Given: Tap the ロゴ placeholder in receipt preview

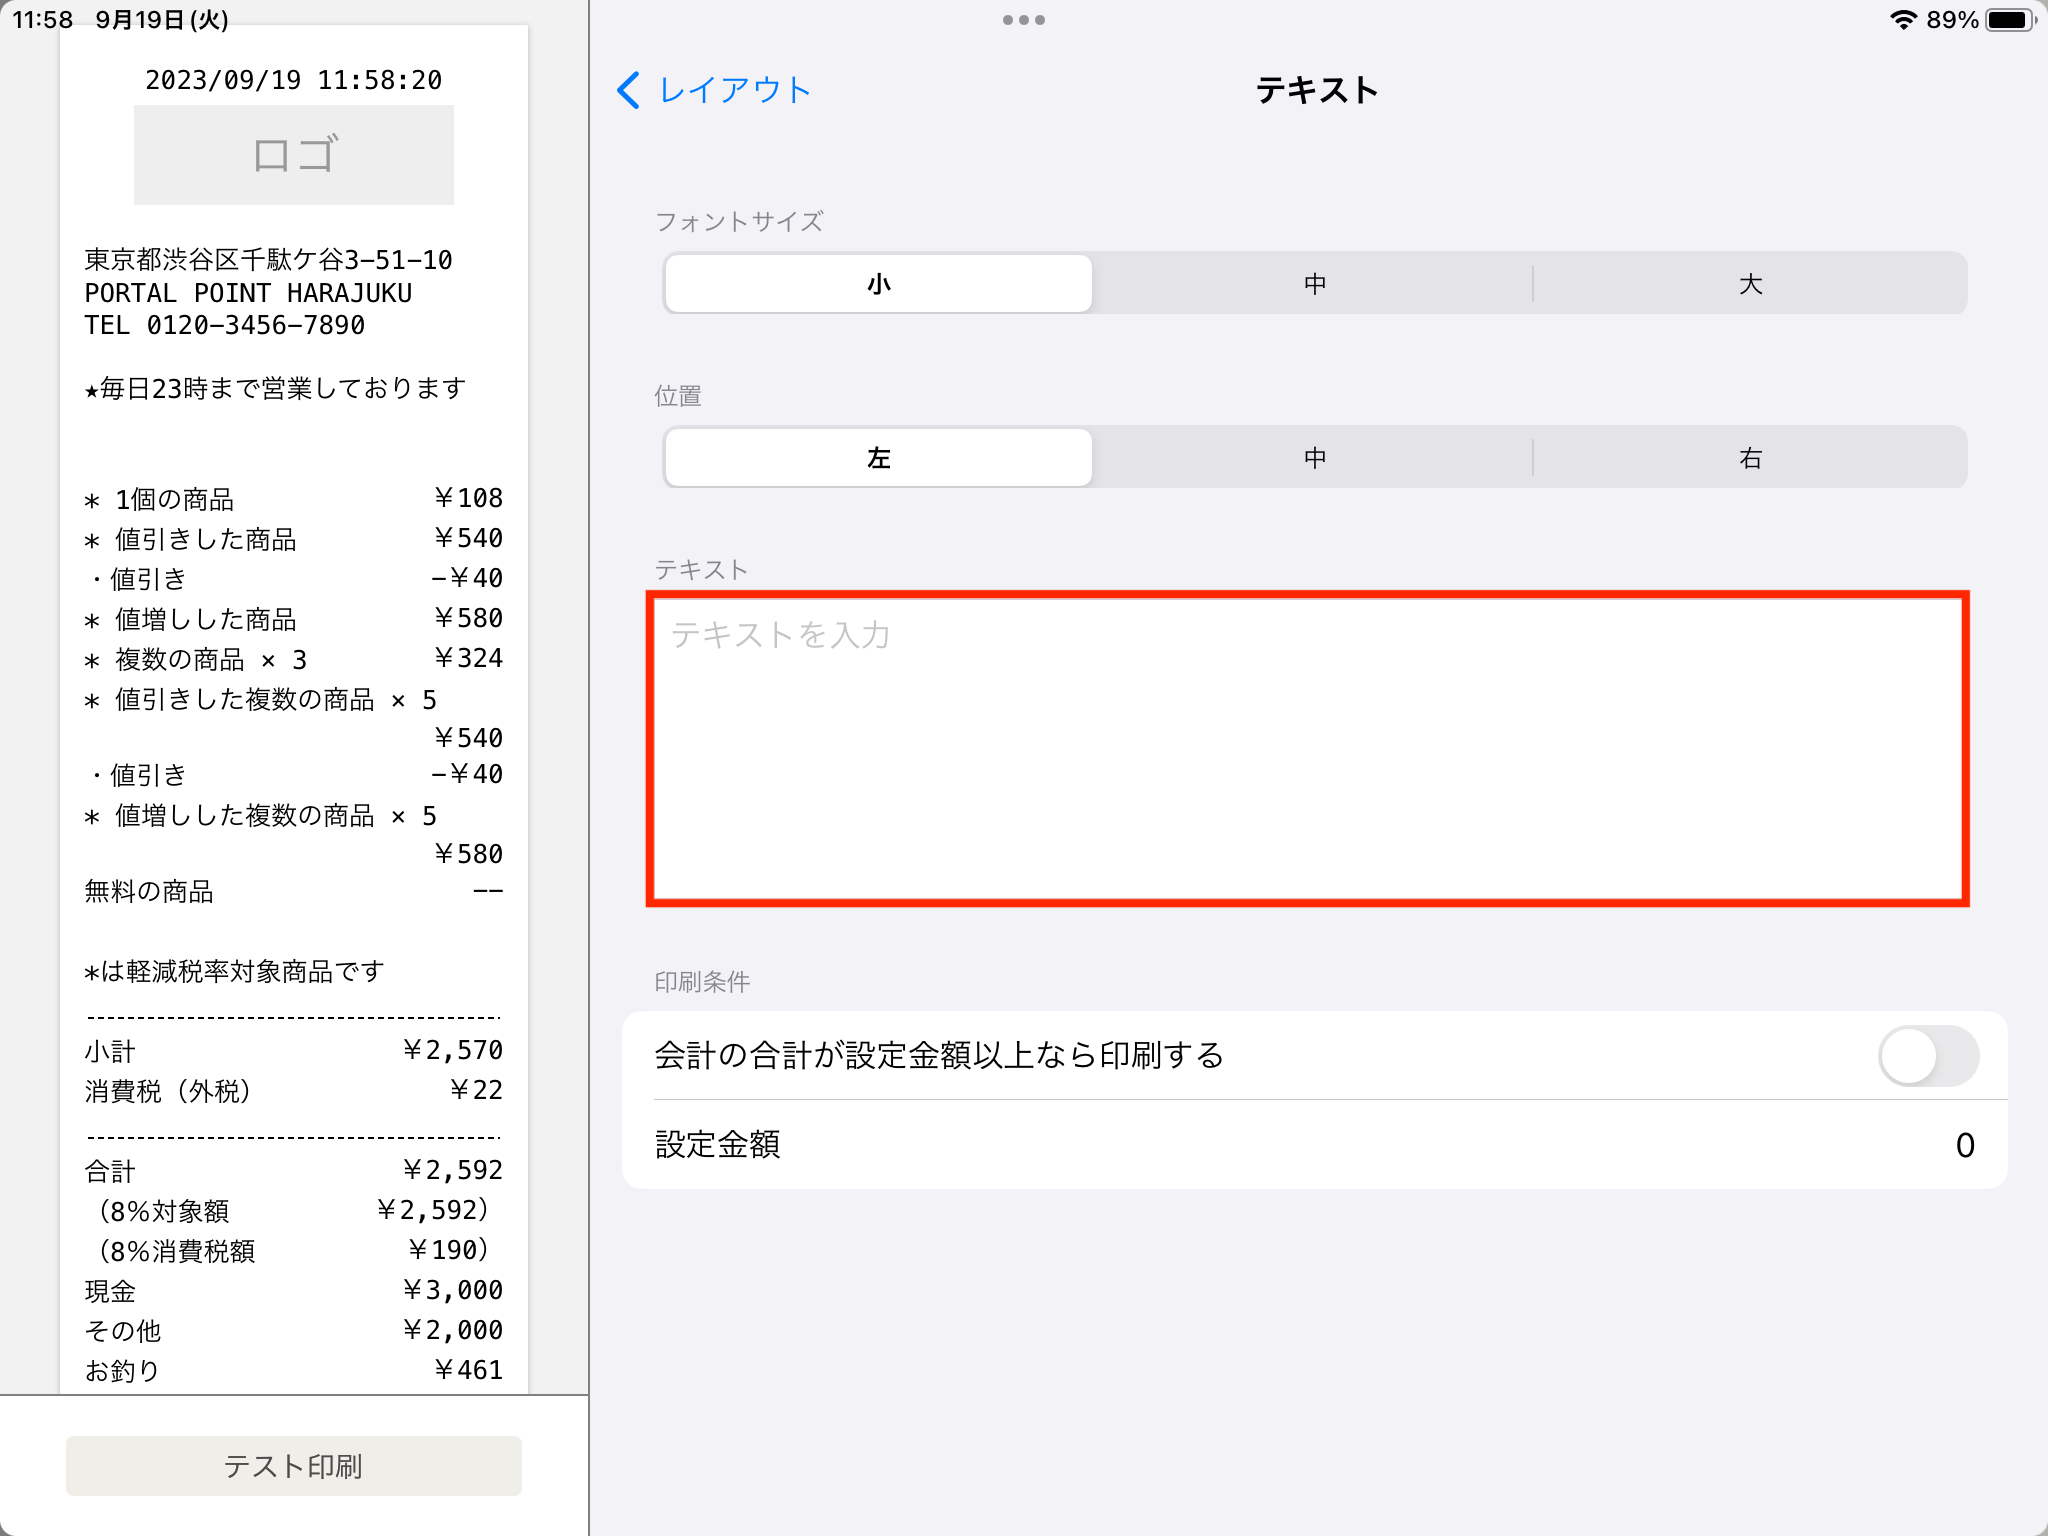Looking at the screenshot, I should click(x=294, y=155).
